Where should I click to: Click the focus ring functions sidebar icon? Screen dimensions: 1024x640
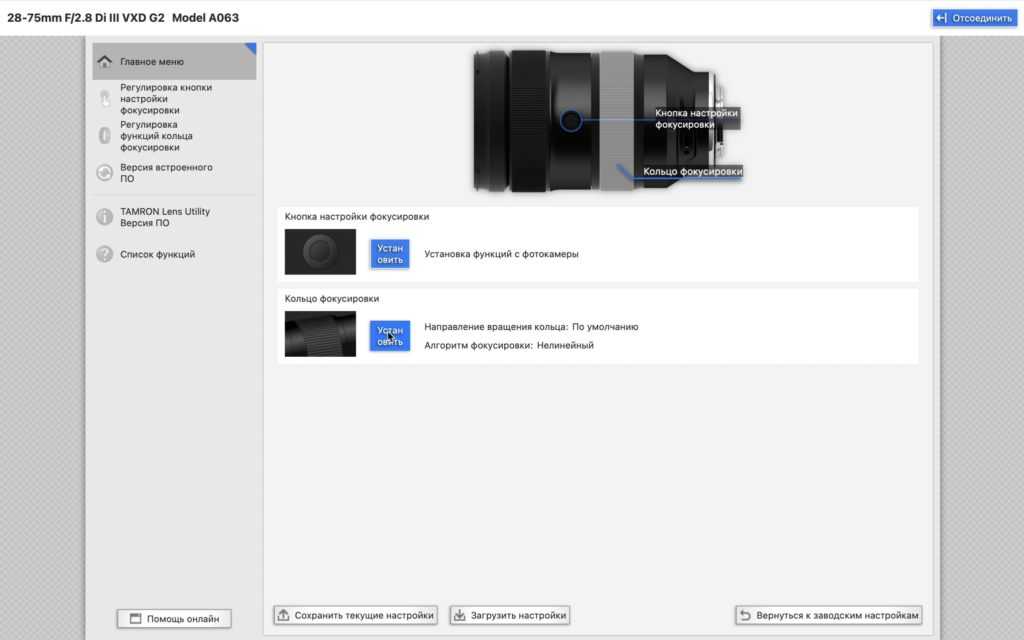pos(104,136)
